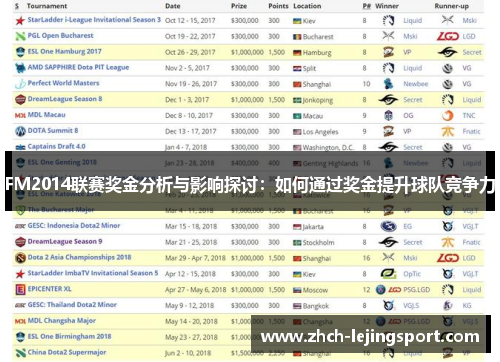
Task: Click the OpTic winner team name
Action: [x=412, y=274]
